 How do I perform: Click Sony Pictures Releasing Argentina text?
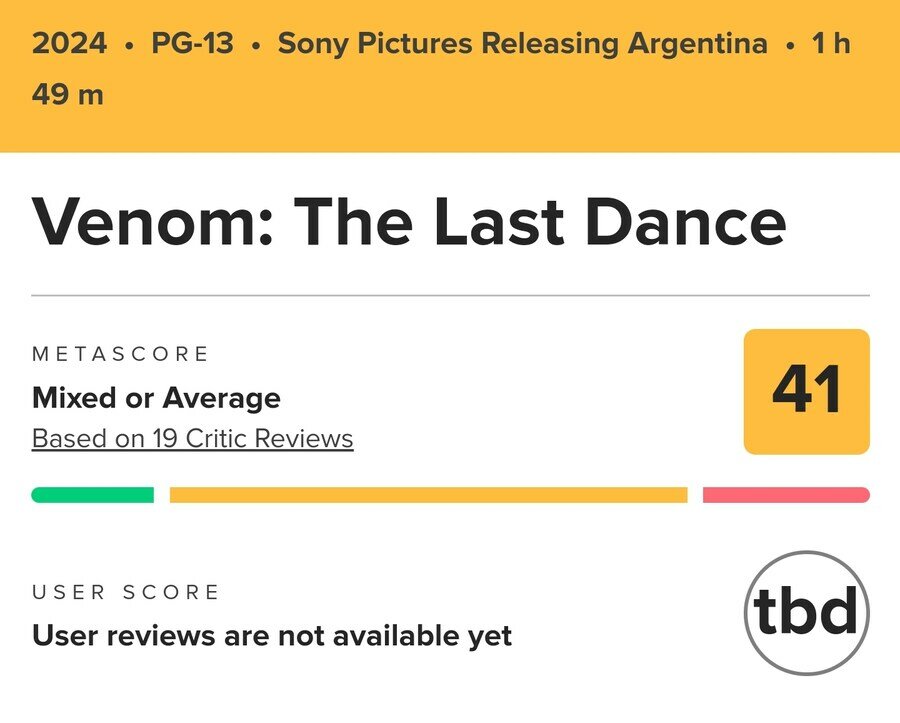522,44
